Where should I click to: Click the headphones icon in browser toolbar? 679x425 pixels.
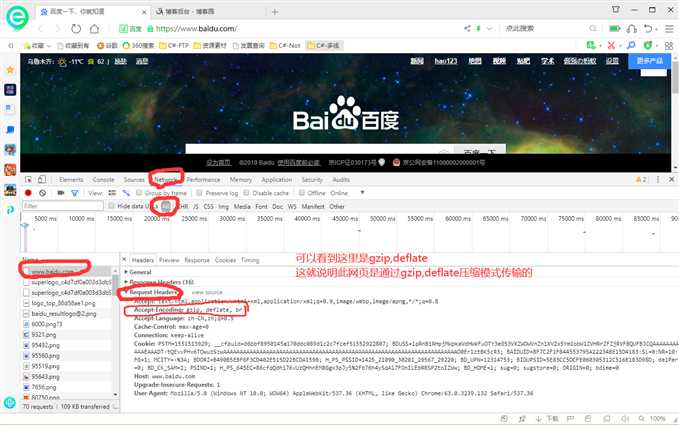point(631,29)
